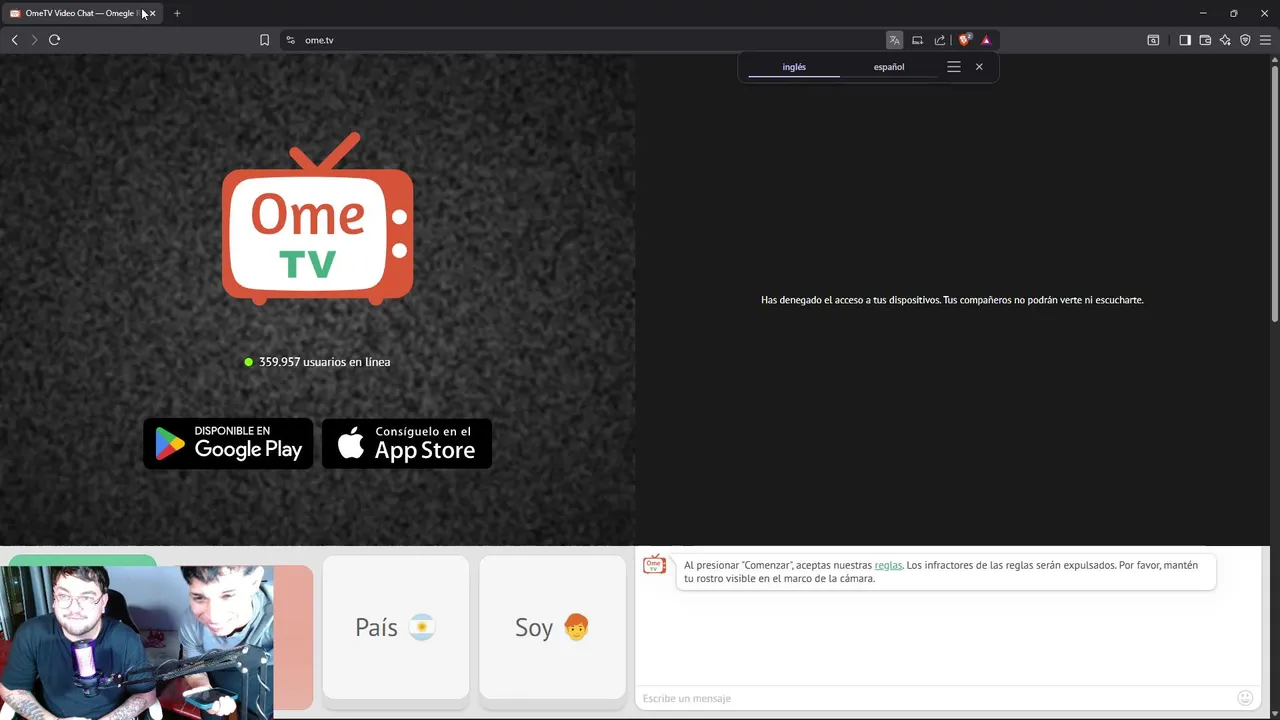Image resolution: width=1280 pixels, height=720 pixels.
Task: Click the cast/install screen icon in the address bar
Action: (x=917, y=40)
